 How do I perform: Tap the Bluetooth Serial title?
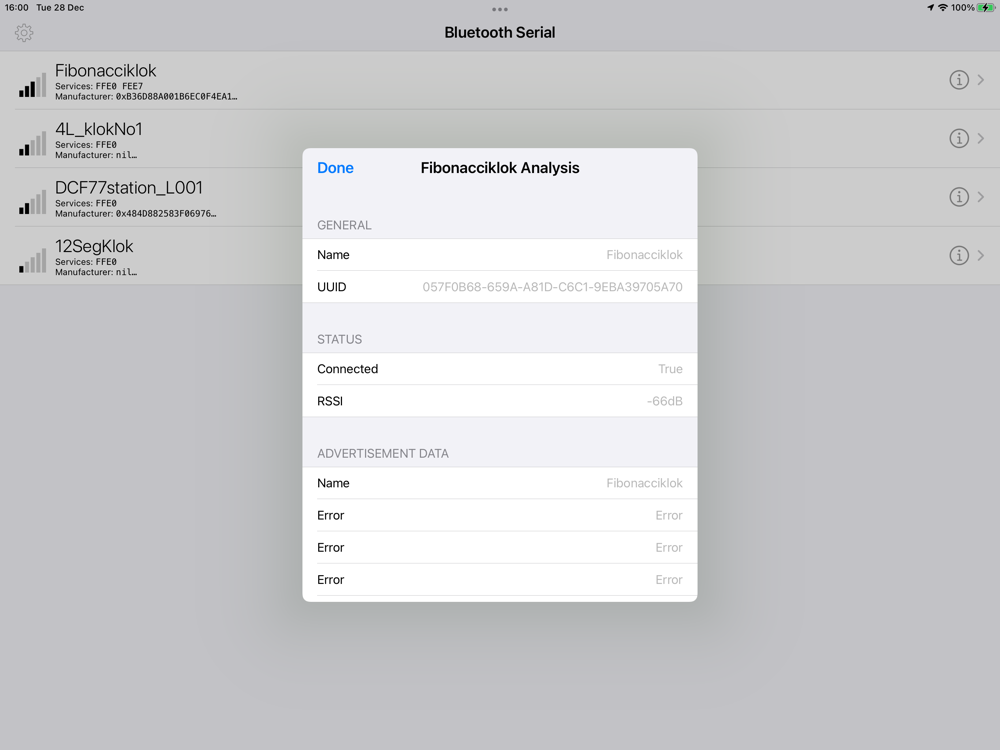click(500, 33)
